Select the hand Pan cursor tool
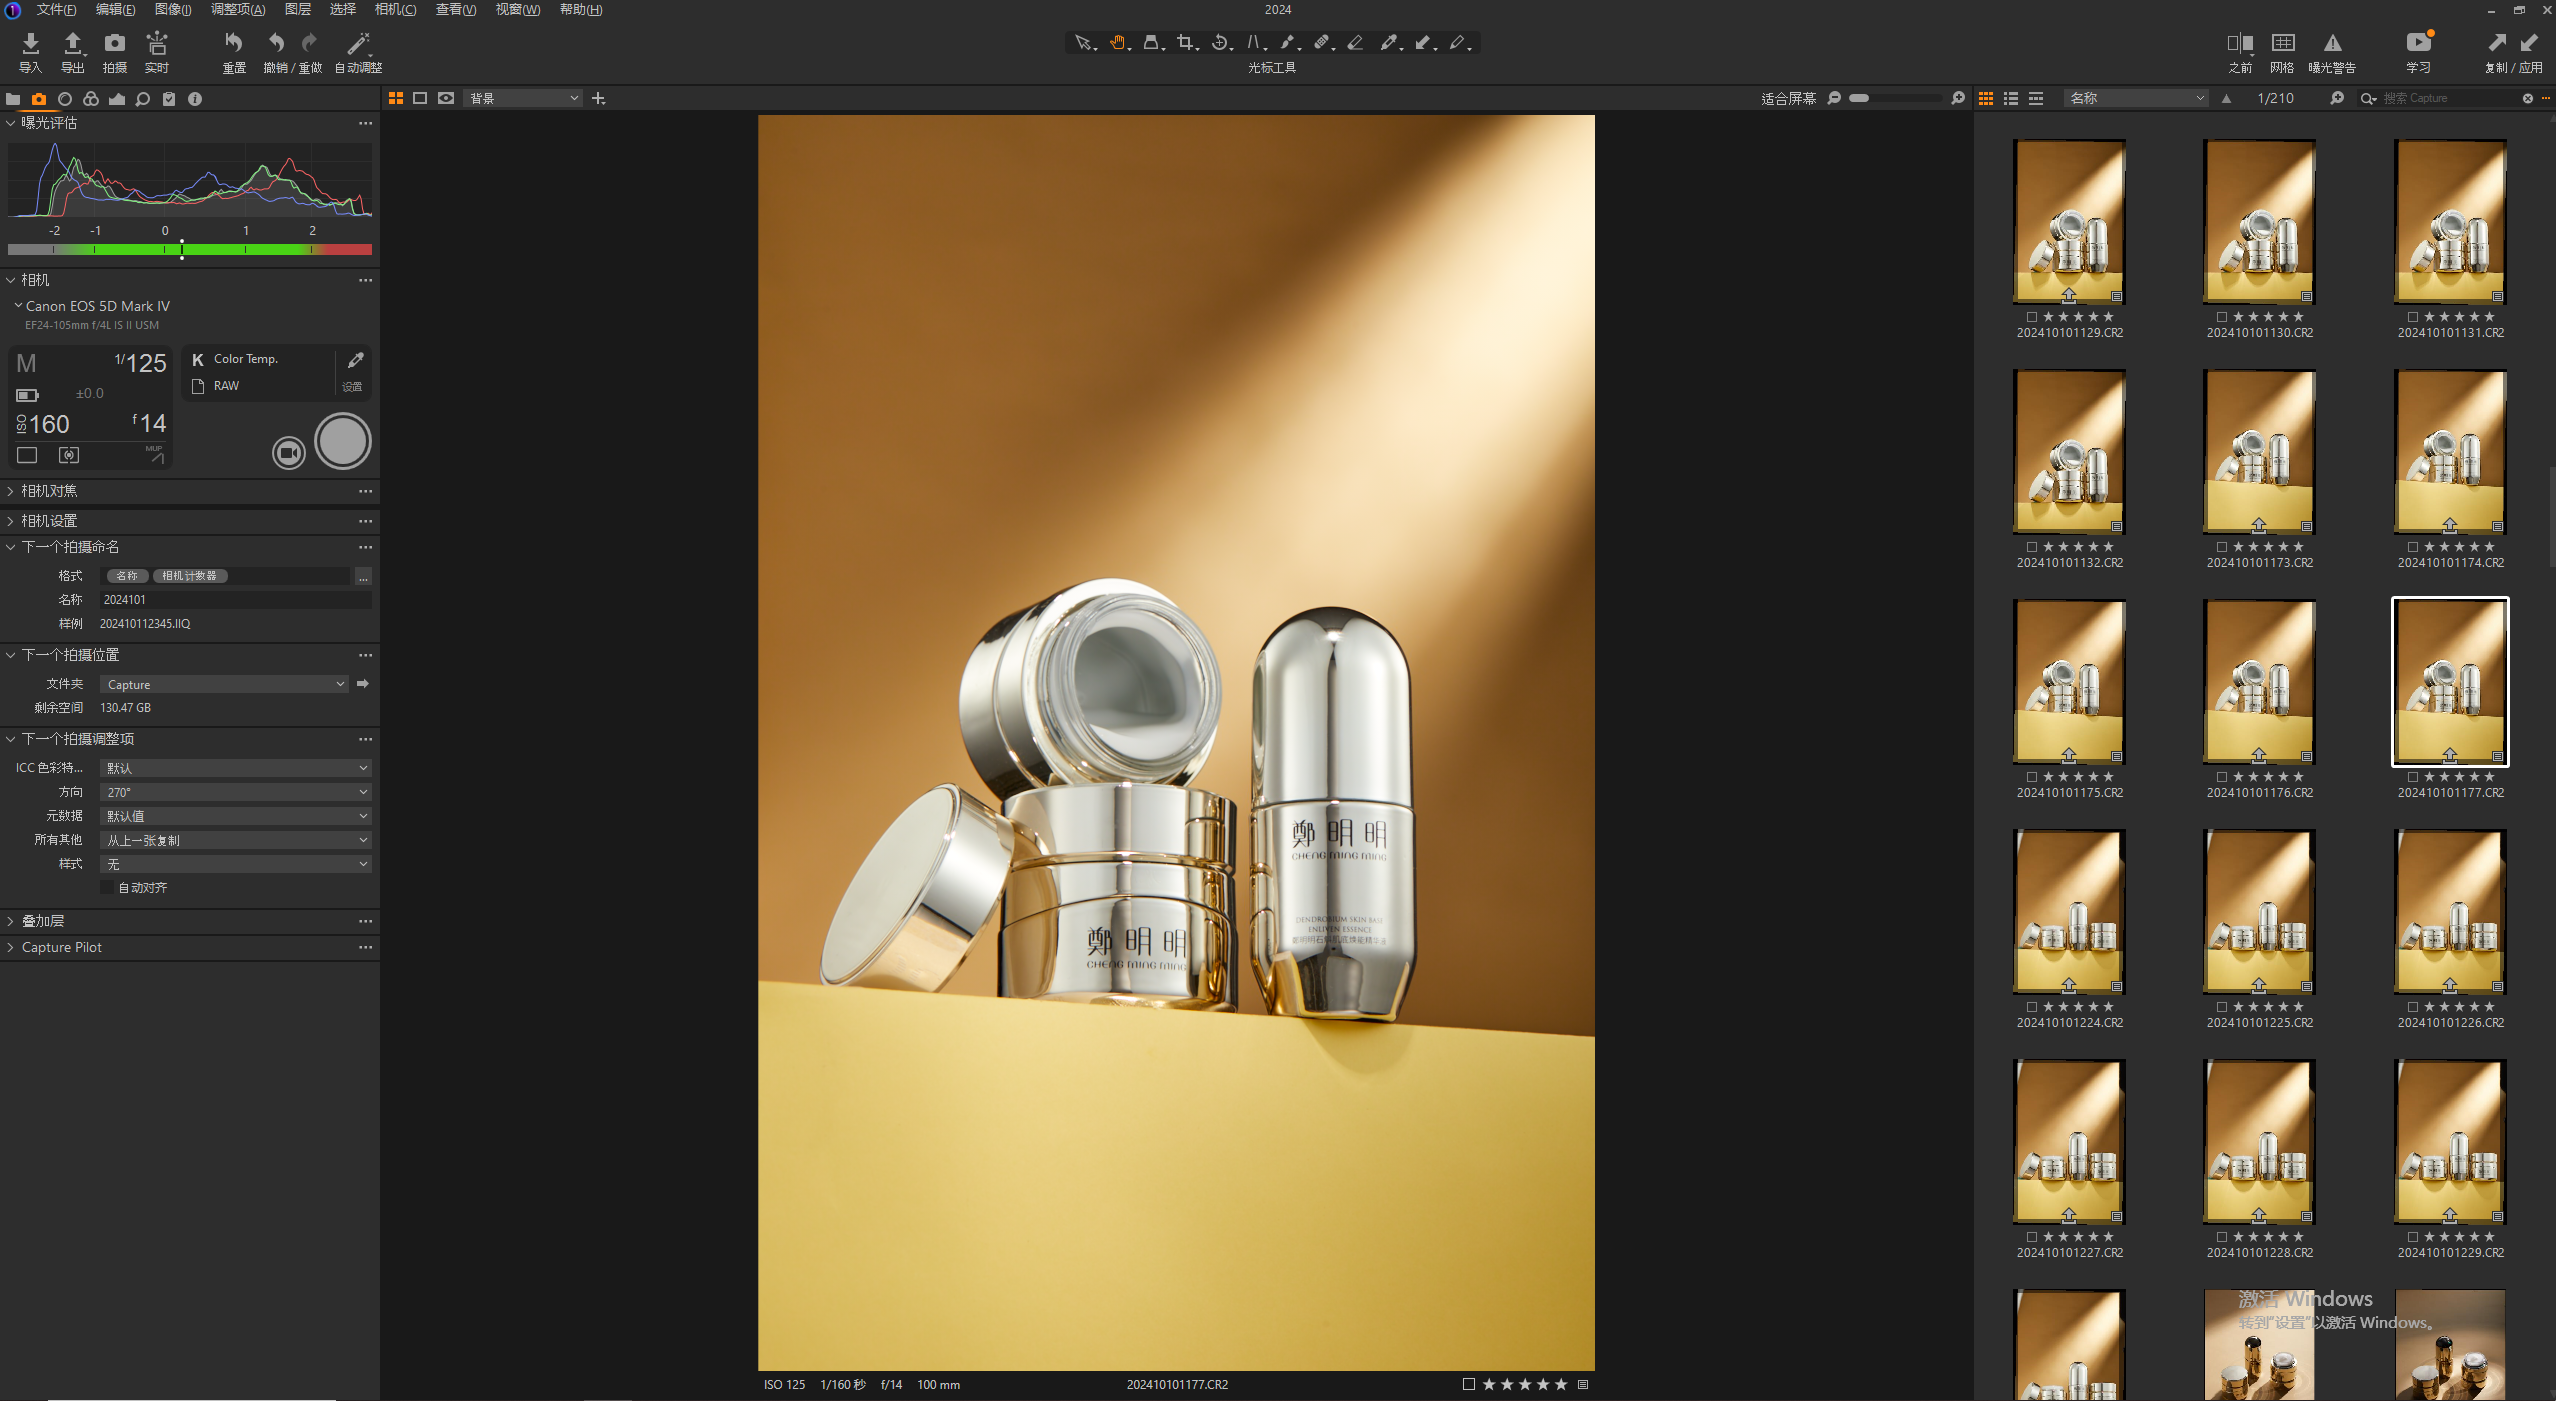Screen dimensions: 2556x1401 (1118, 43)
